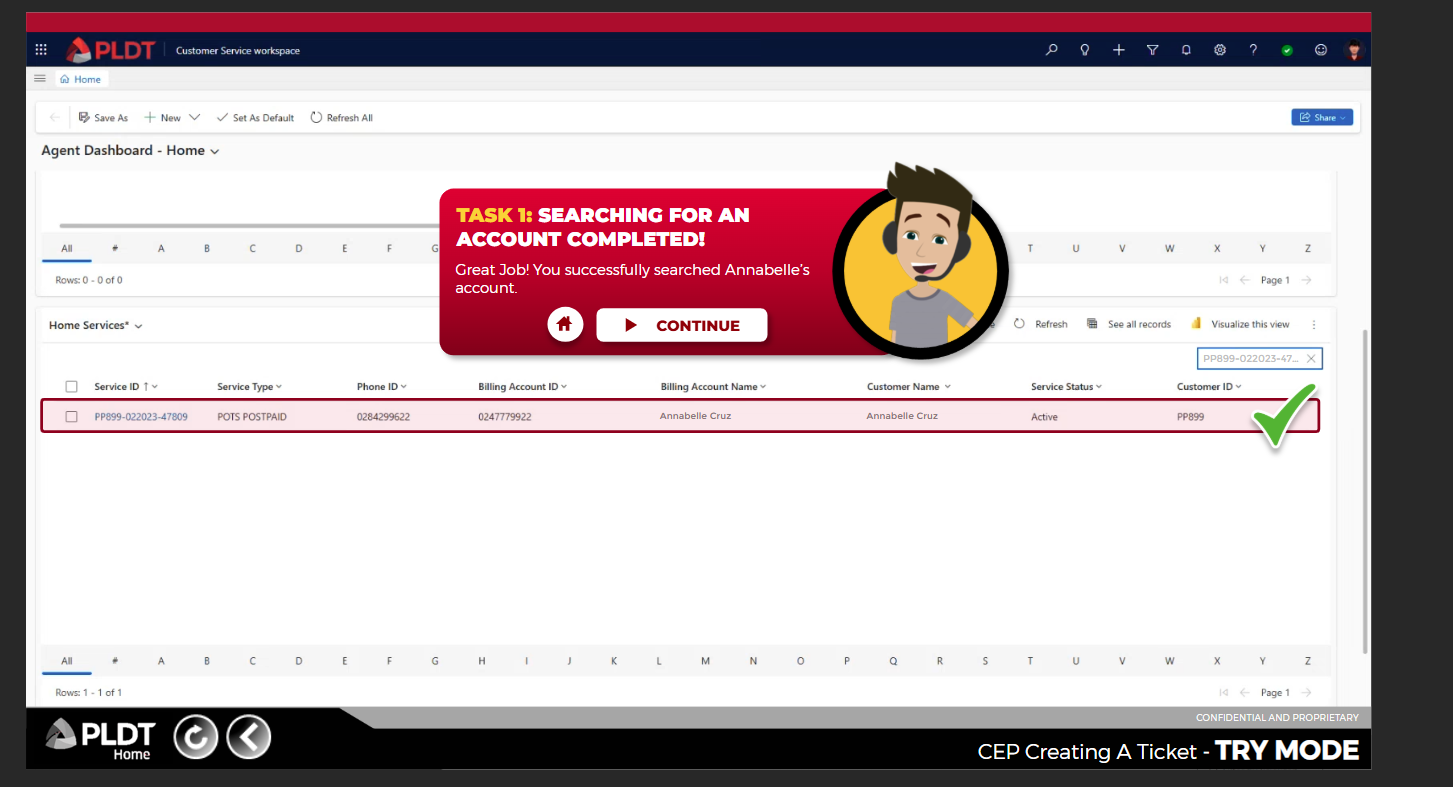1453x787 pixels.
Task: Go to next page beside Rows 1 - 1 of 1
Action: [1306, 692]
